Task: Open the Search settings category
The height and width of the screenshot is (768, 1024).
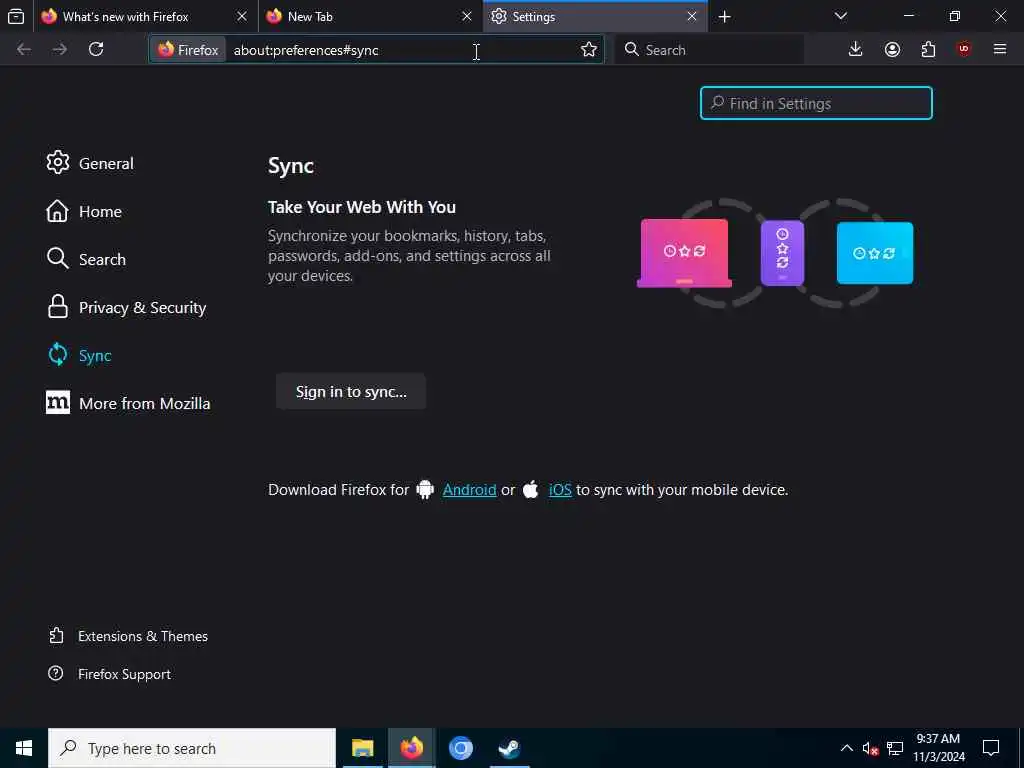Action: [86, 259]
